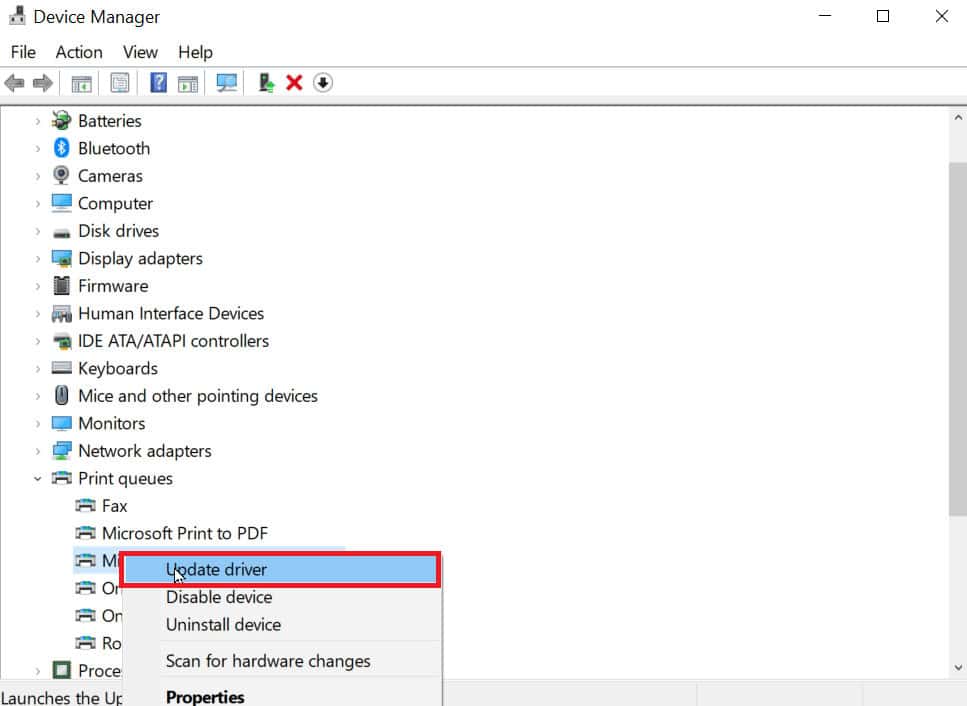The height and width of the screenshot is (706, 967).
Task: Click the IDE ATA/ATAPI controllers icon
Action: (x=62, y=341)
